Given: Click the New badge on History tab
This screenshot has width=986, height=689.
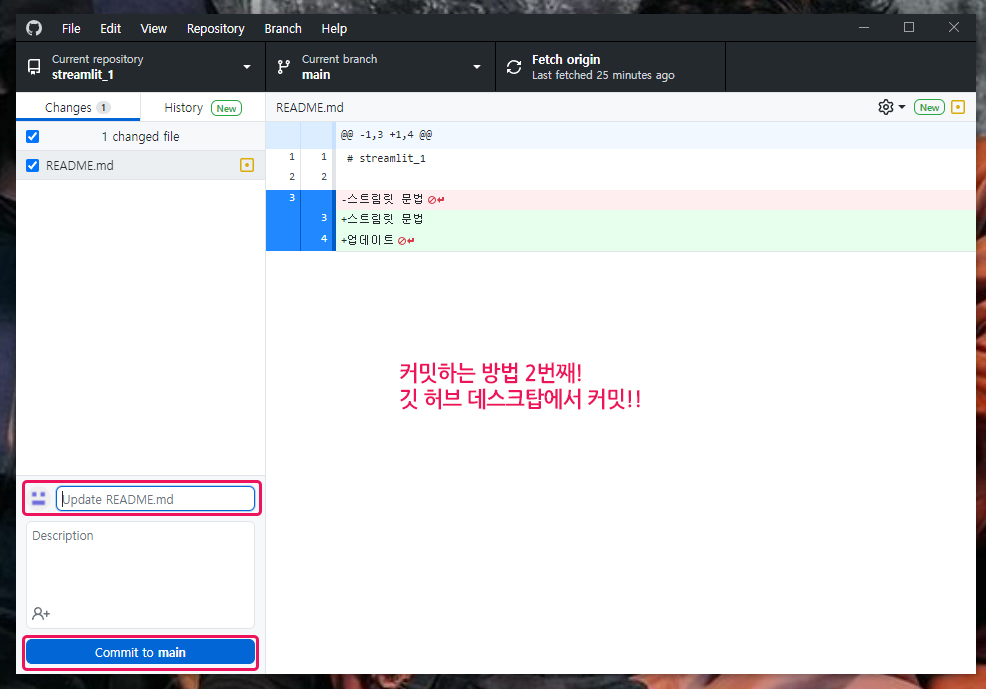Looking at the screenshot, I should click(226, 108).
